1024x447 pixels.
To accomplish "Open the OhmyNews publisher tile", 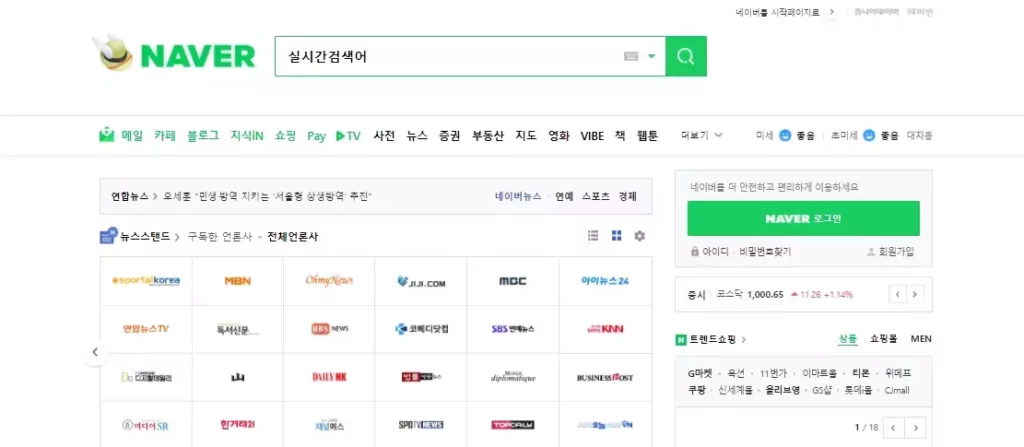I will 329,281.
